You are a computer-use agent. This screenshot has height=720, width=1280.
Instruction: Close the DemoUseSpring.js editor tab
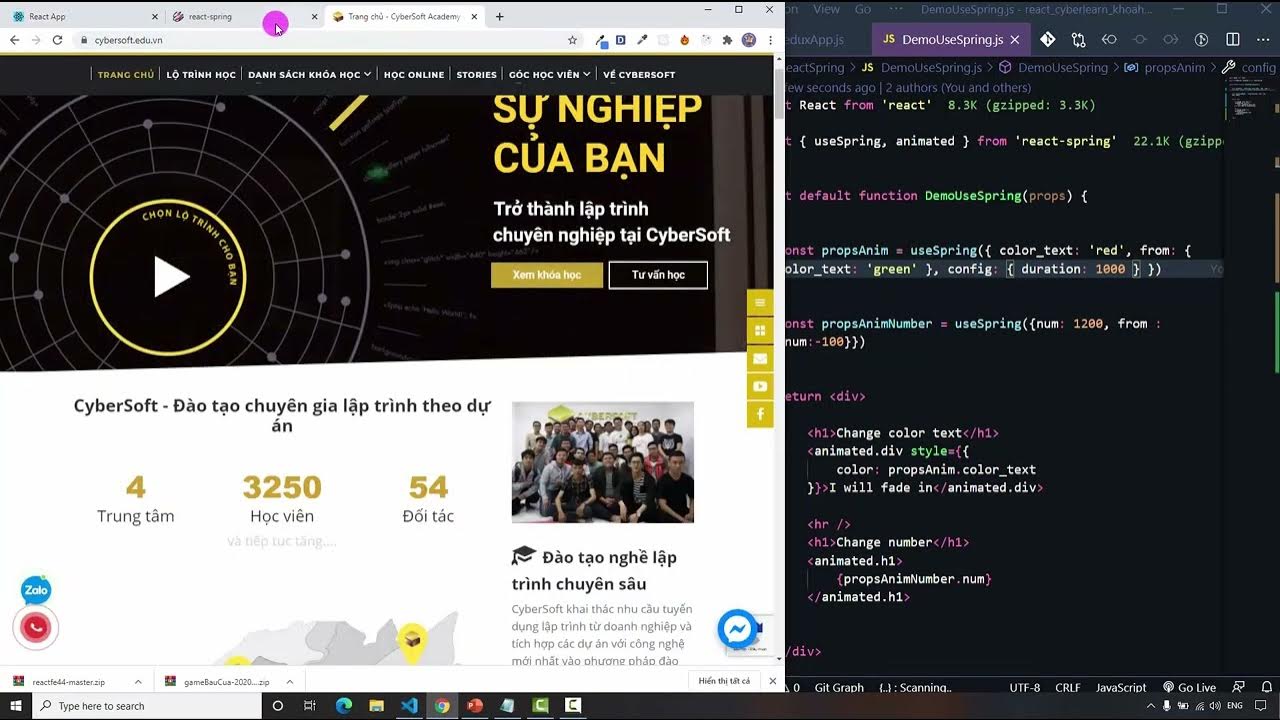click(1015, 40)
